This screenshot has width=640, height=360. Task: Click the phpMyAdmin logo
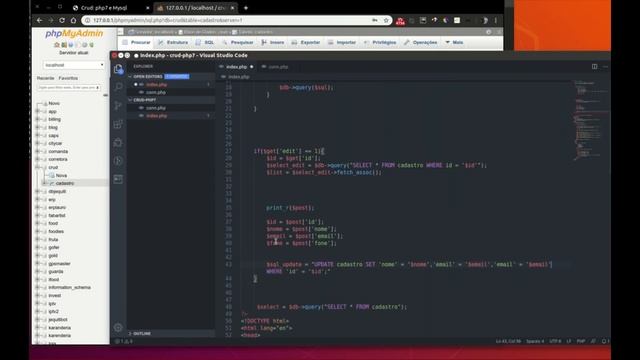tap(74, 33)
